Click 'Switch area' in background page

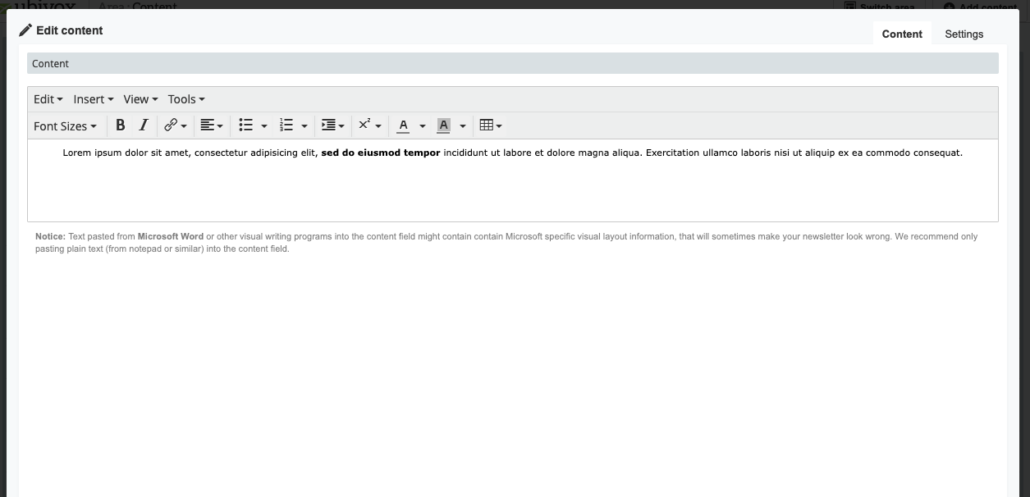(x=879, y=6)
